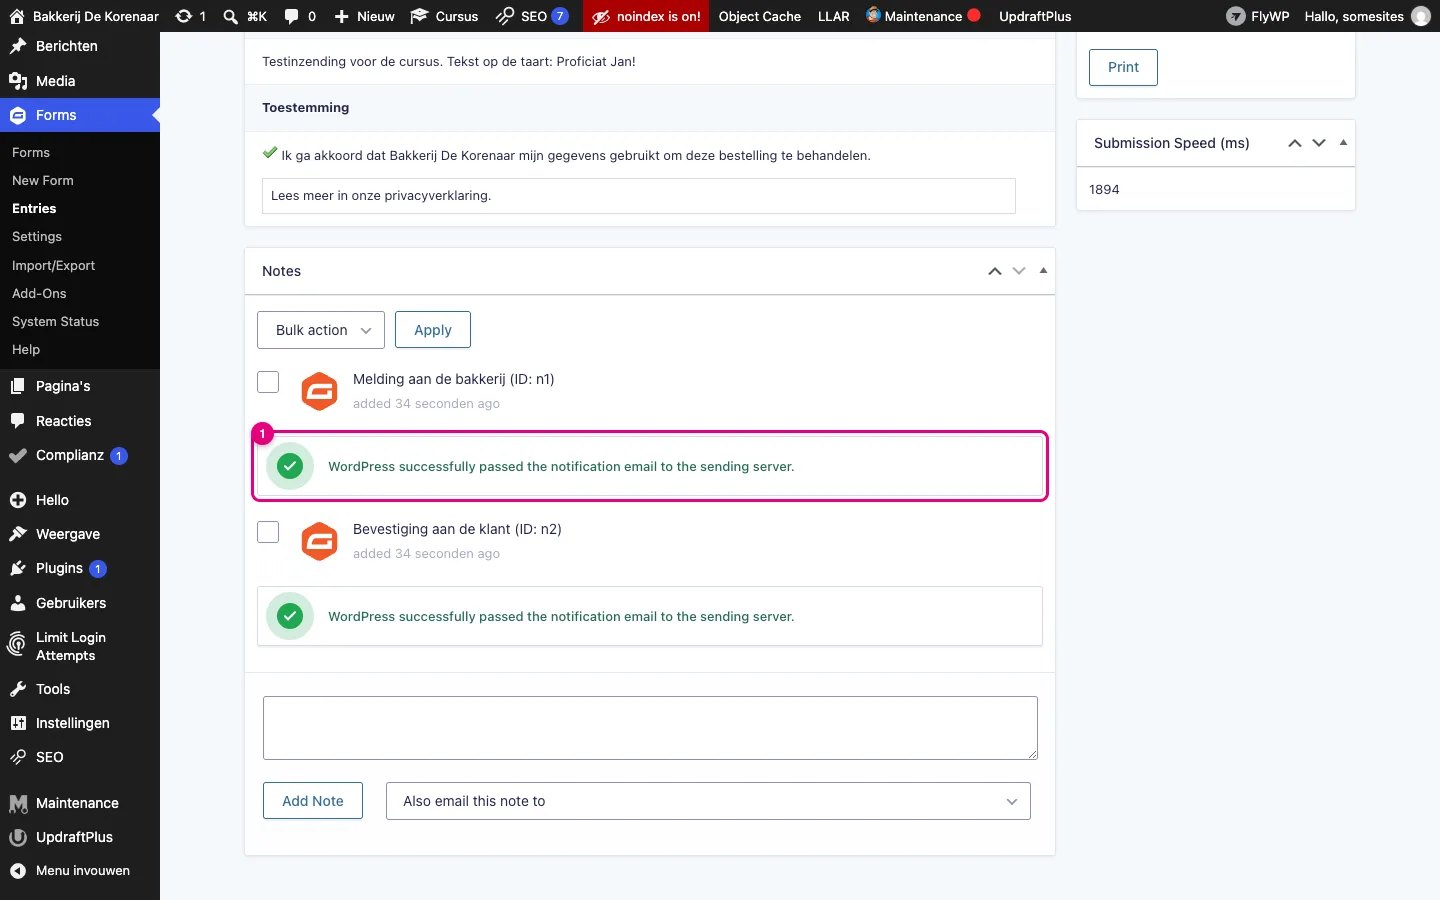This screenshot has width=1440, height=900.
Task: Collapse the Notes panel with the triangle toggle
Action: point(1043,271)
